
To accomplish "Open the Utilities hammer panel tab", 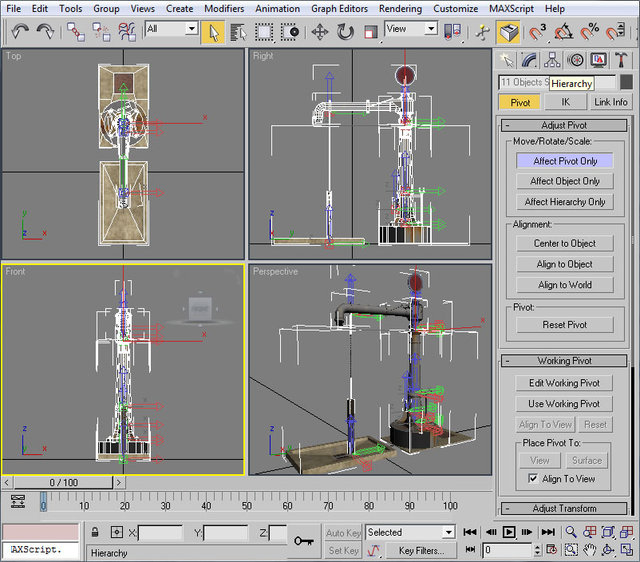I will (619, 60).
